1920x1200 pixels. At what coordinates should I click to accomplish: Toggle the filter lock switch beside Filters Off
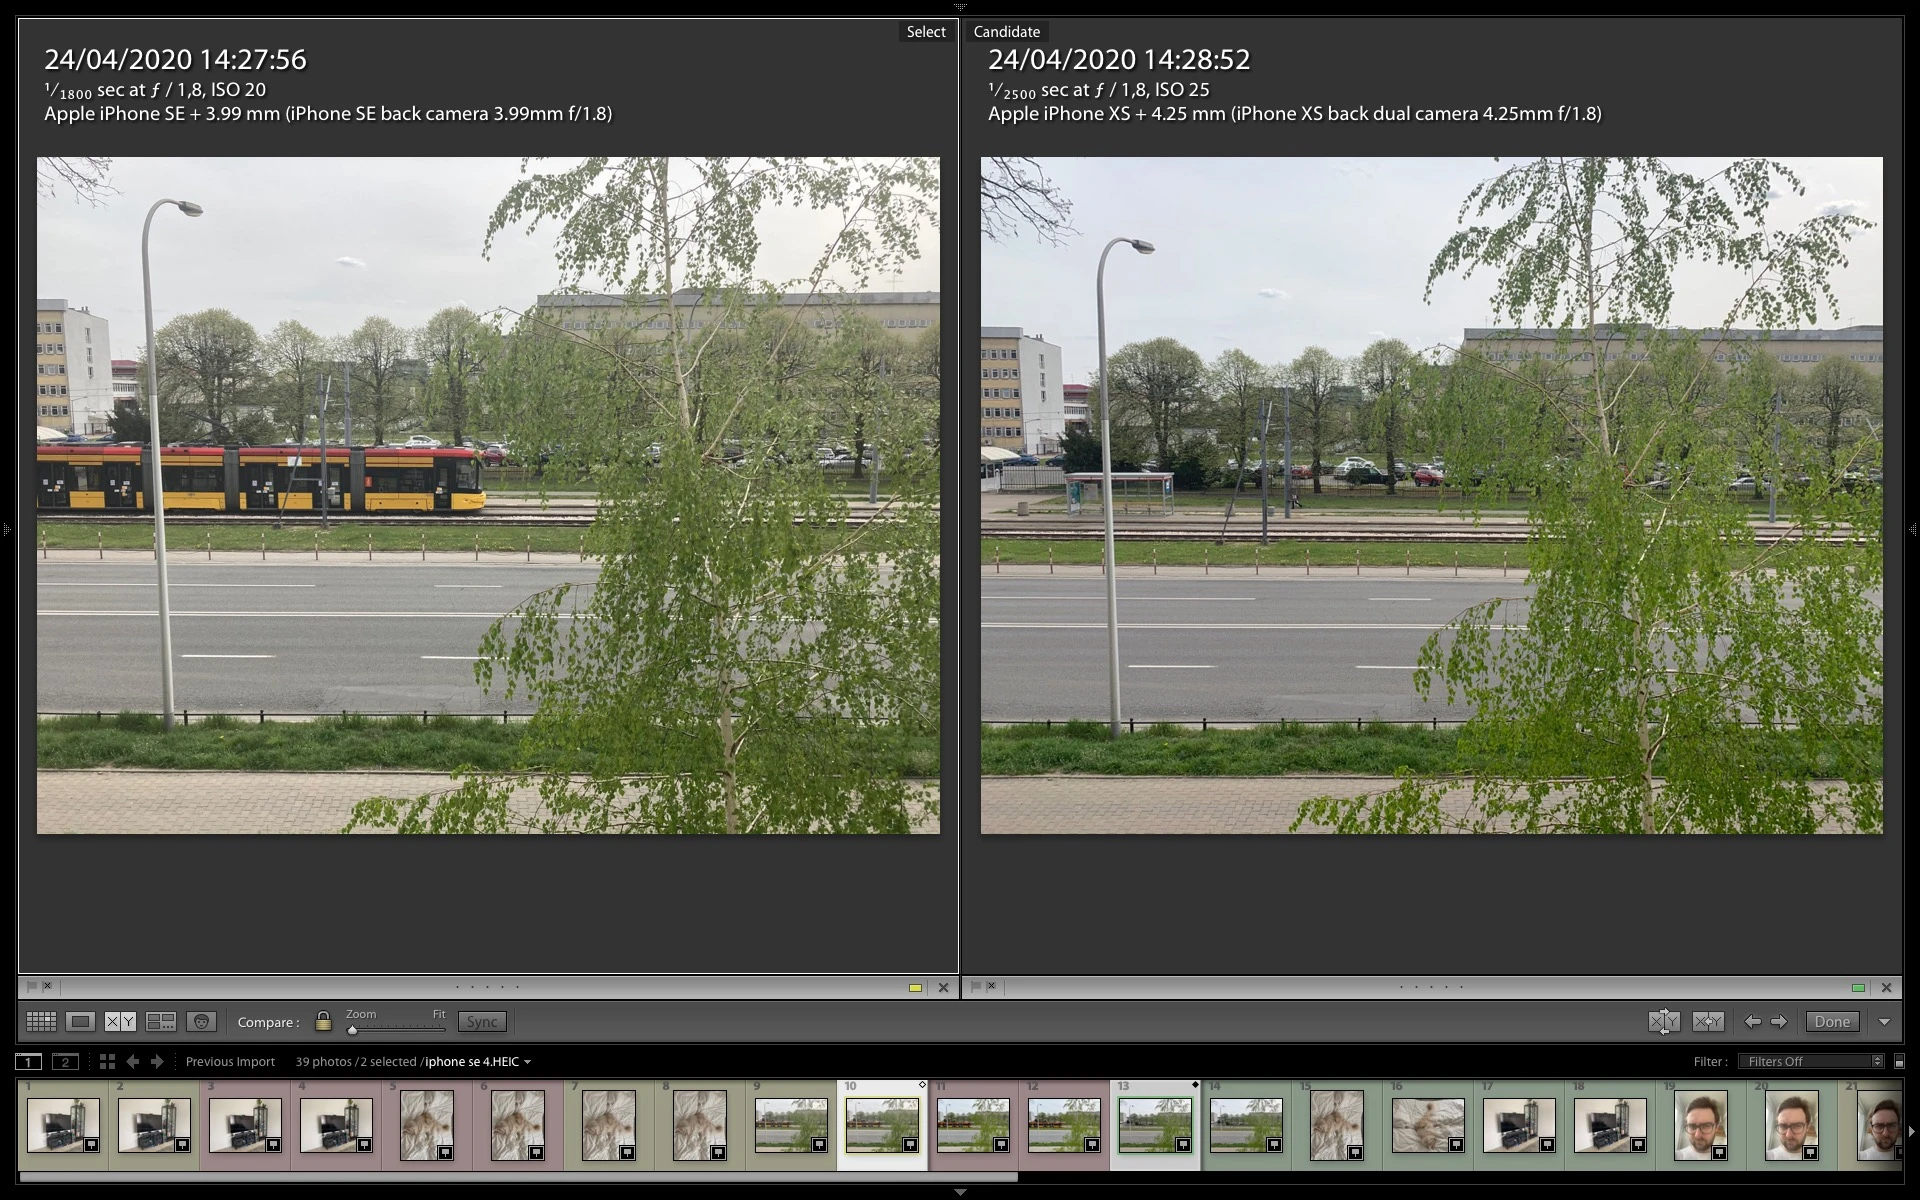(1899, 1061)
